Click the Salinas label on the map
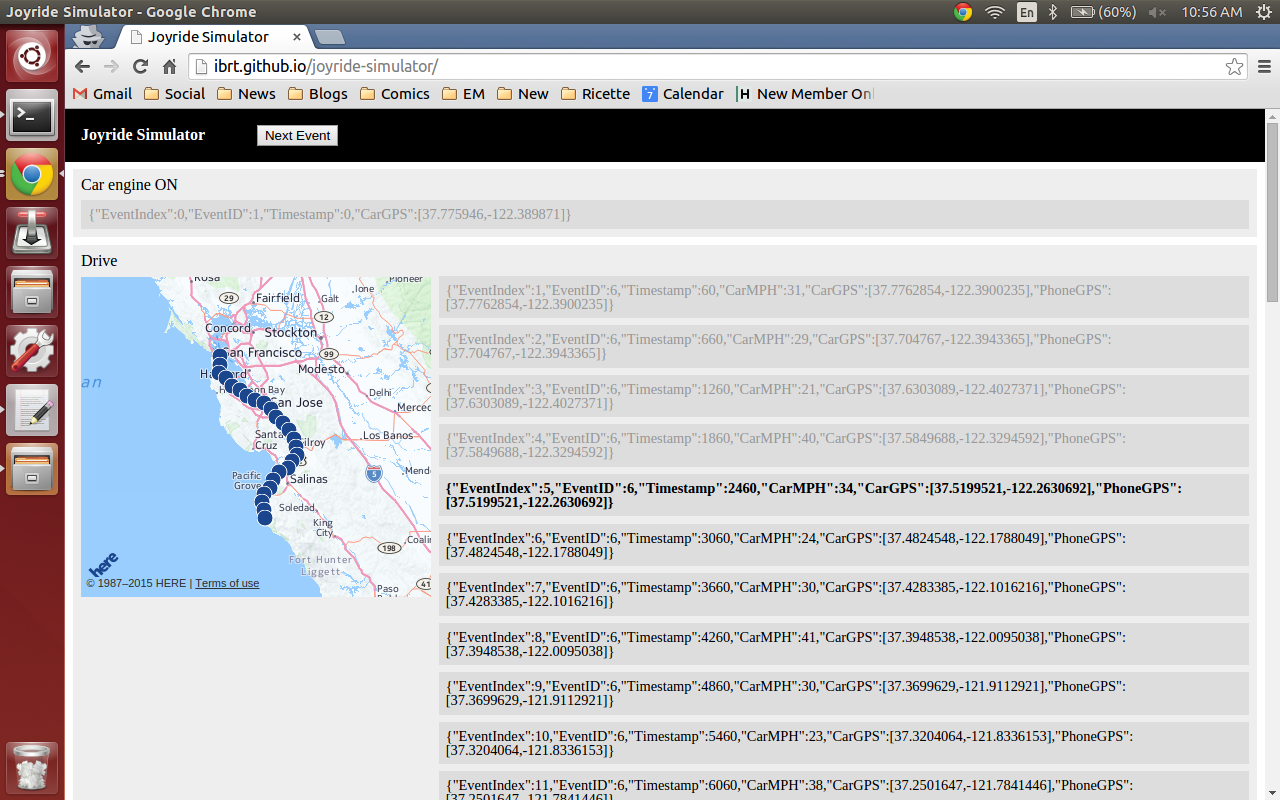1280x800 pixels. pos(308,479)
